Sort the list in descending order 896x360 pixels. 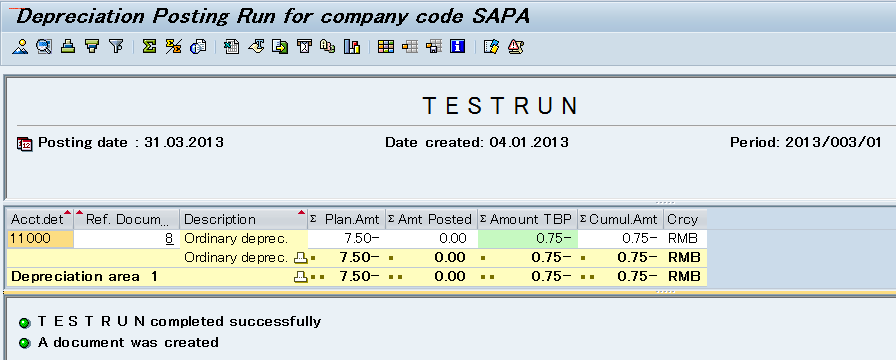click(92, 47)
